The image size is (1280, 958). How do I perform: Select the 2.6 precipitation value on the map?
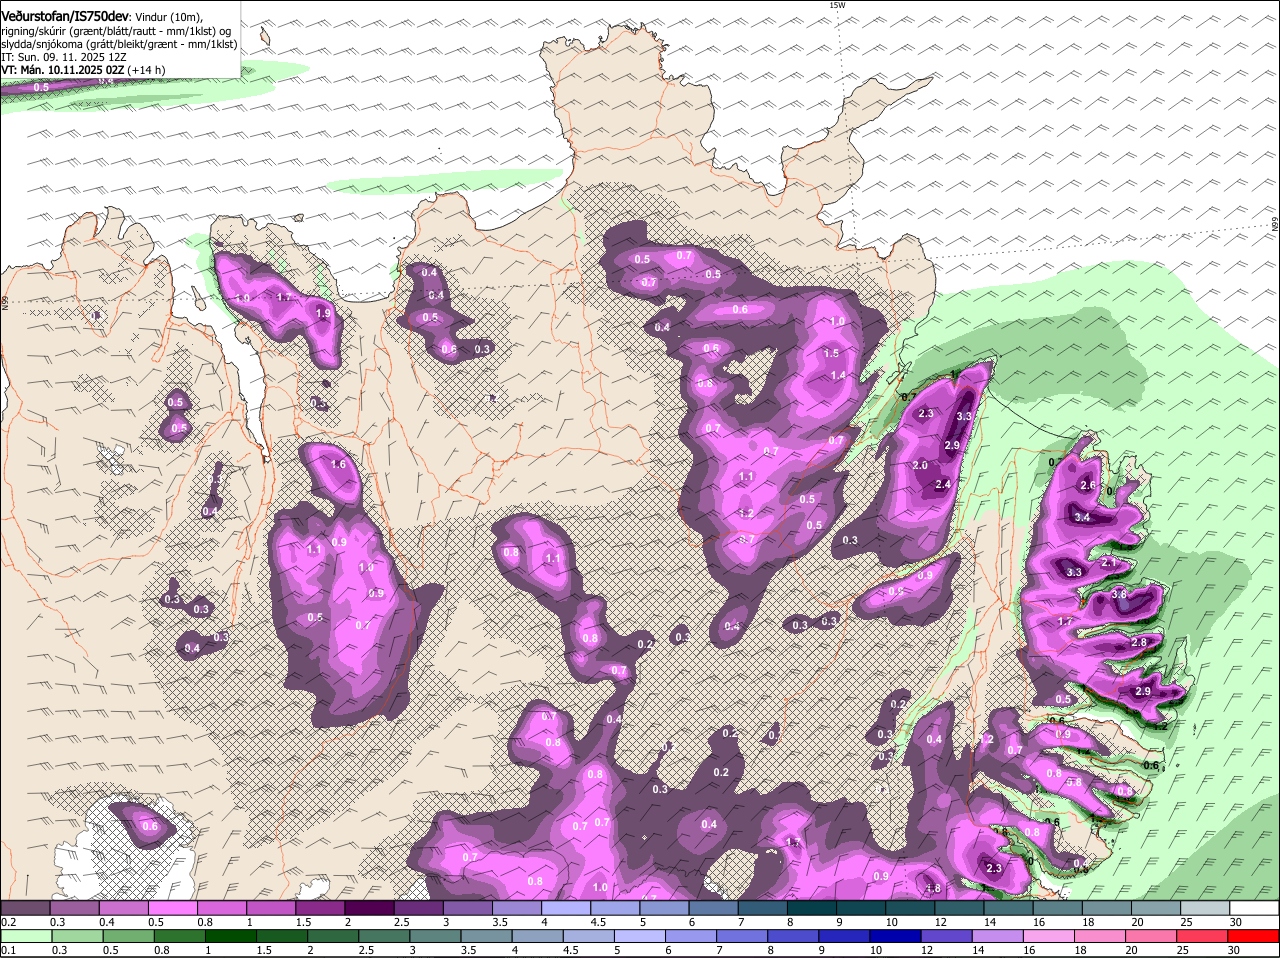[x=1088, y=485]
